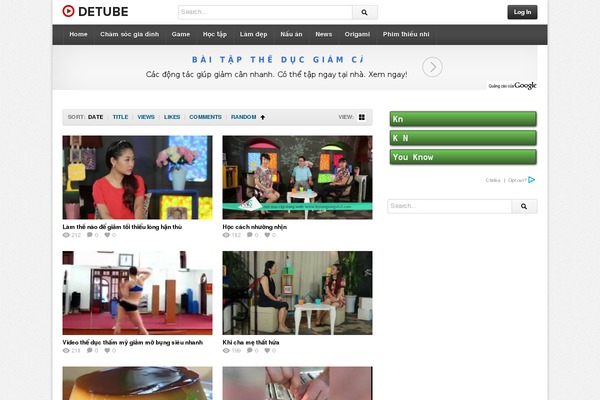The height and width of the screenshot is (400, 600).
Task: Click title 'Video thể dục thẩm mỹ giảm mỡ bụng siêu nhanh'
Action: 132,343
